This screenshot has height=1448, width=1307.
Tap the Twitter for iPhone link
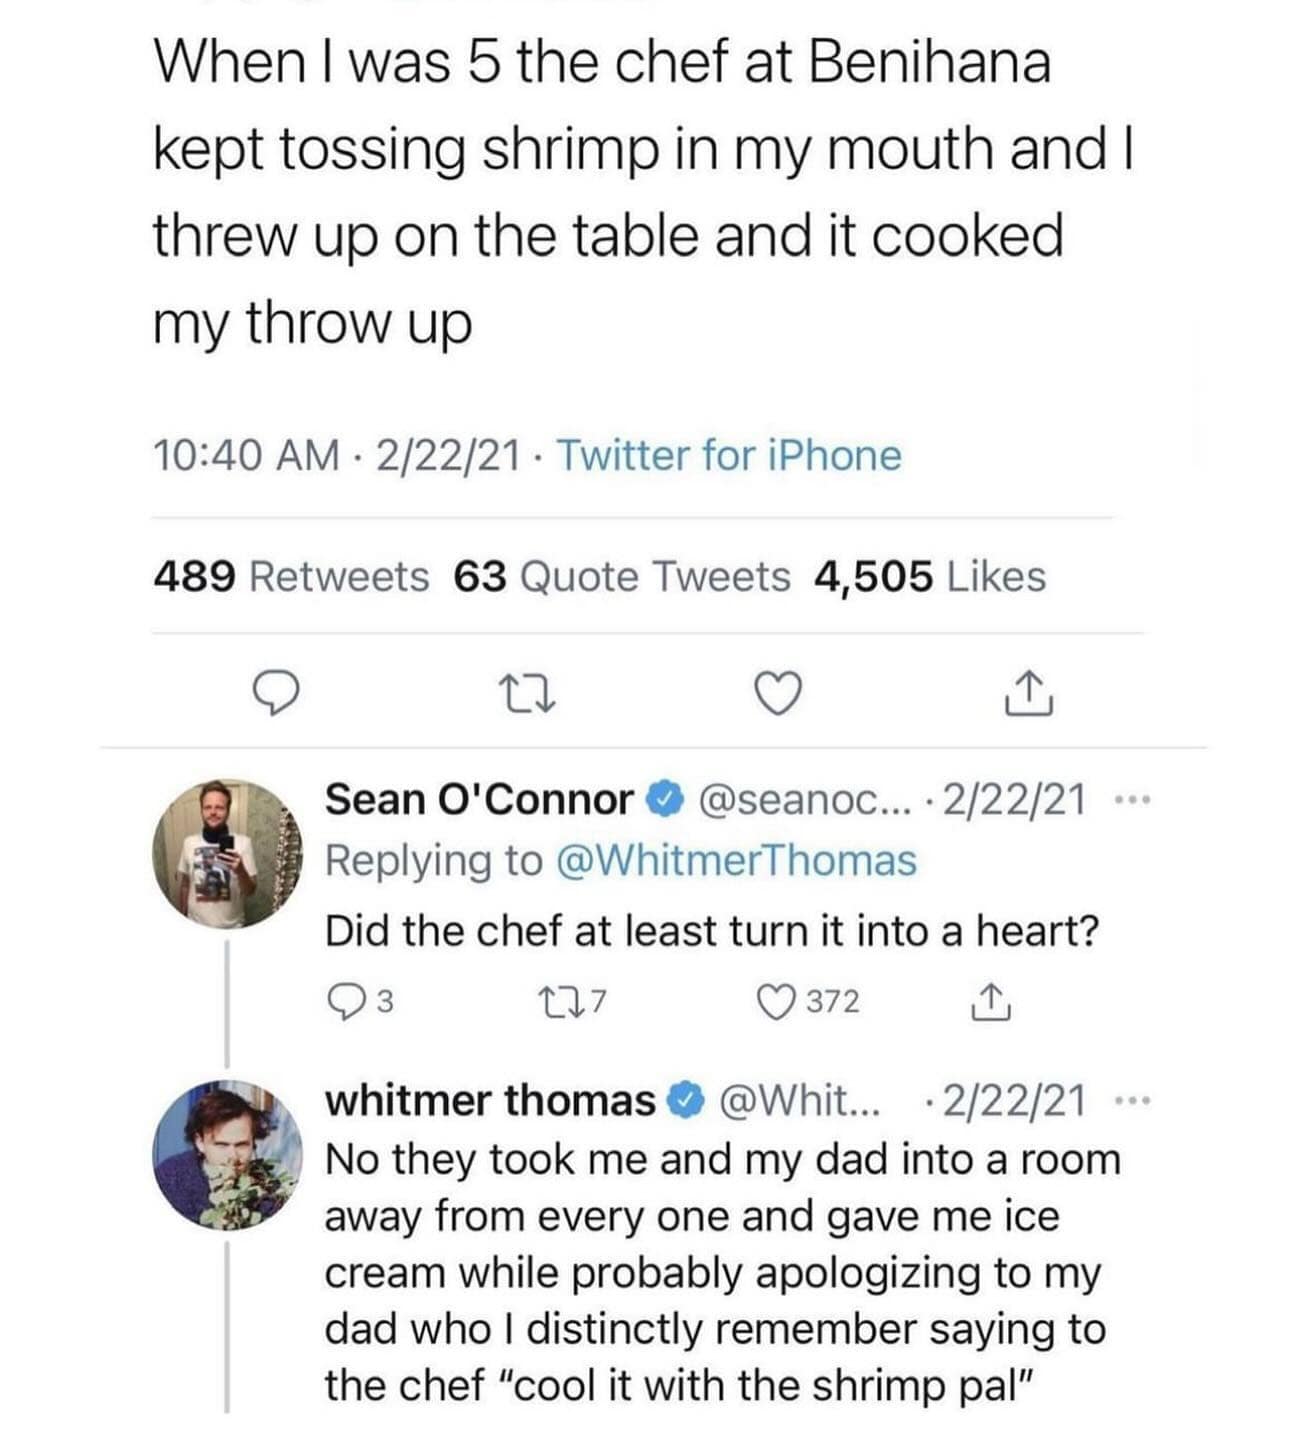pos(729,456)
